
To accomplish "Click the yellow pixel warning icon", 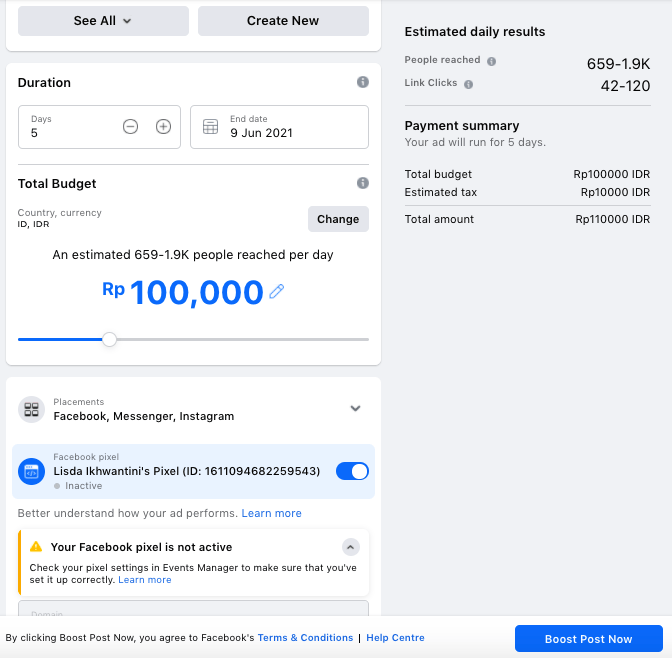I will coord(36,547).
